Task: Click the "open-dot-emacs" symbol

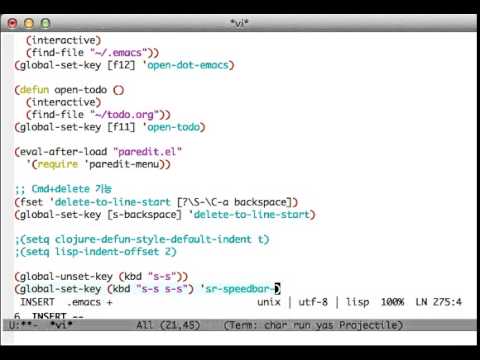Action: (188, 65)
